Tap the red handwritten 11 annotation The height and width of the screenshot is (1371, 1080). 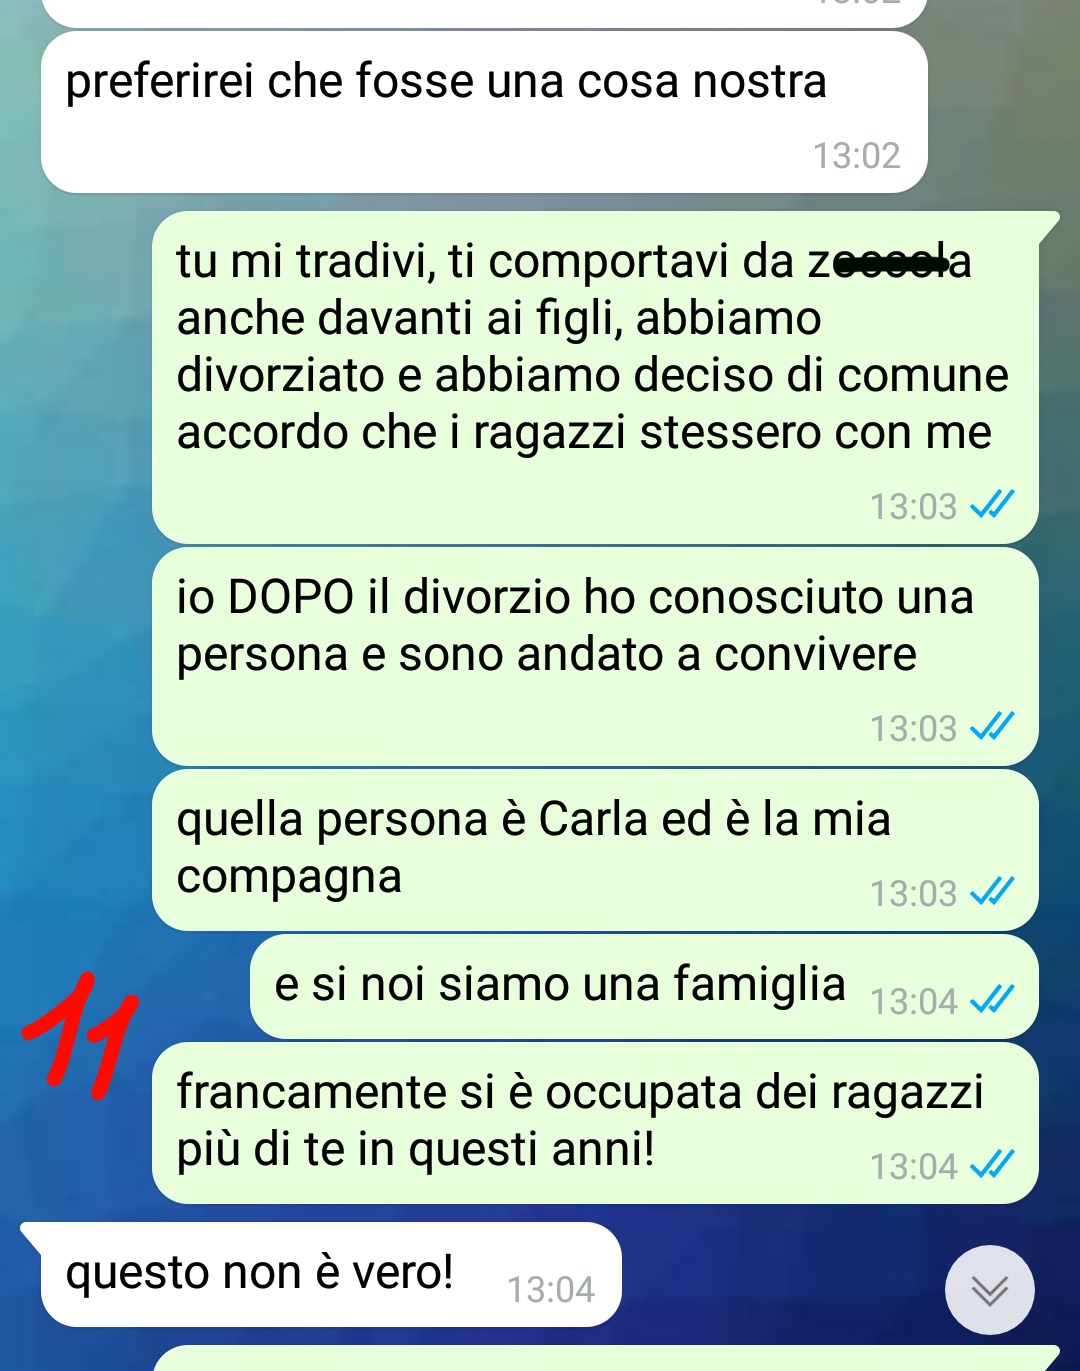(x=80, y=1035)
